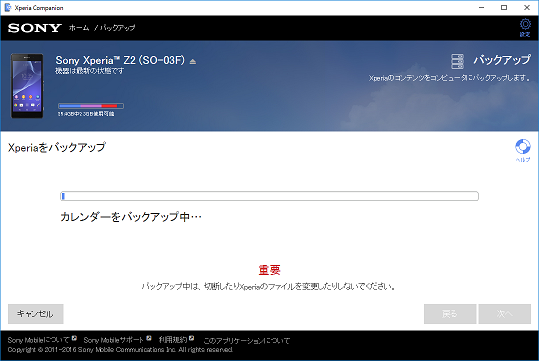539x361 pixels.
Task: Click the 戻る button
Action: coord(450,314)
